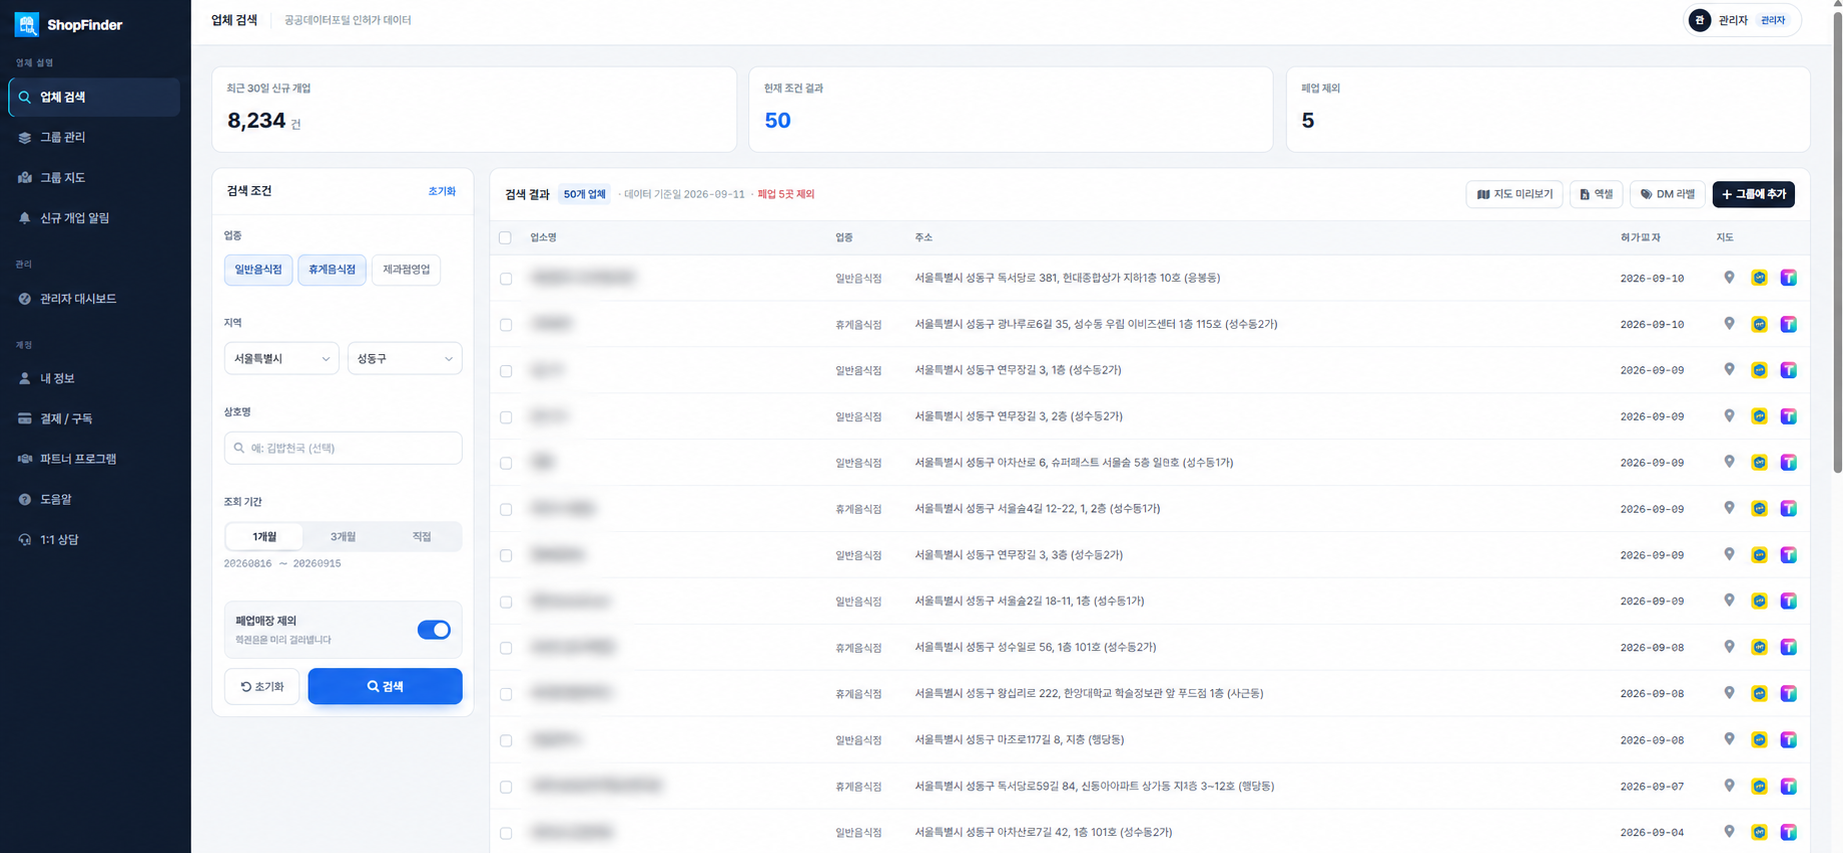This screenshot has width=1843, height=853.
Task: Toggle the 제과점영업 category chip
Action: [406, 269]
